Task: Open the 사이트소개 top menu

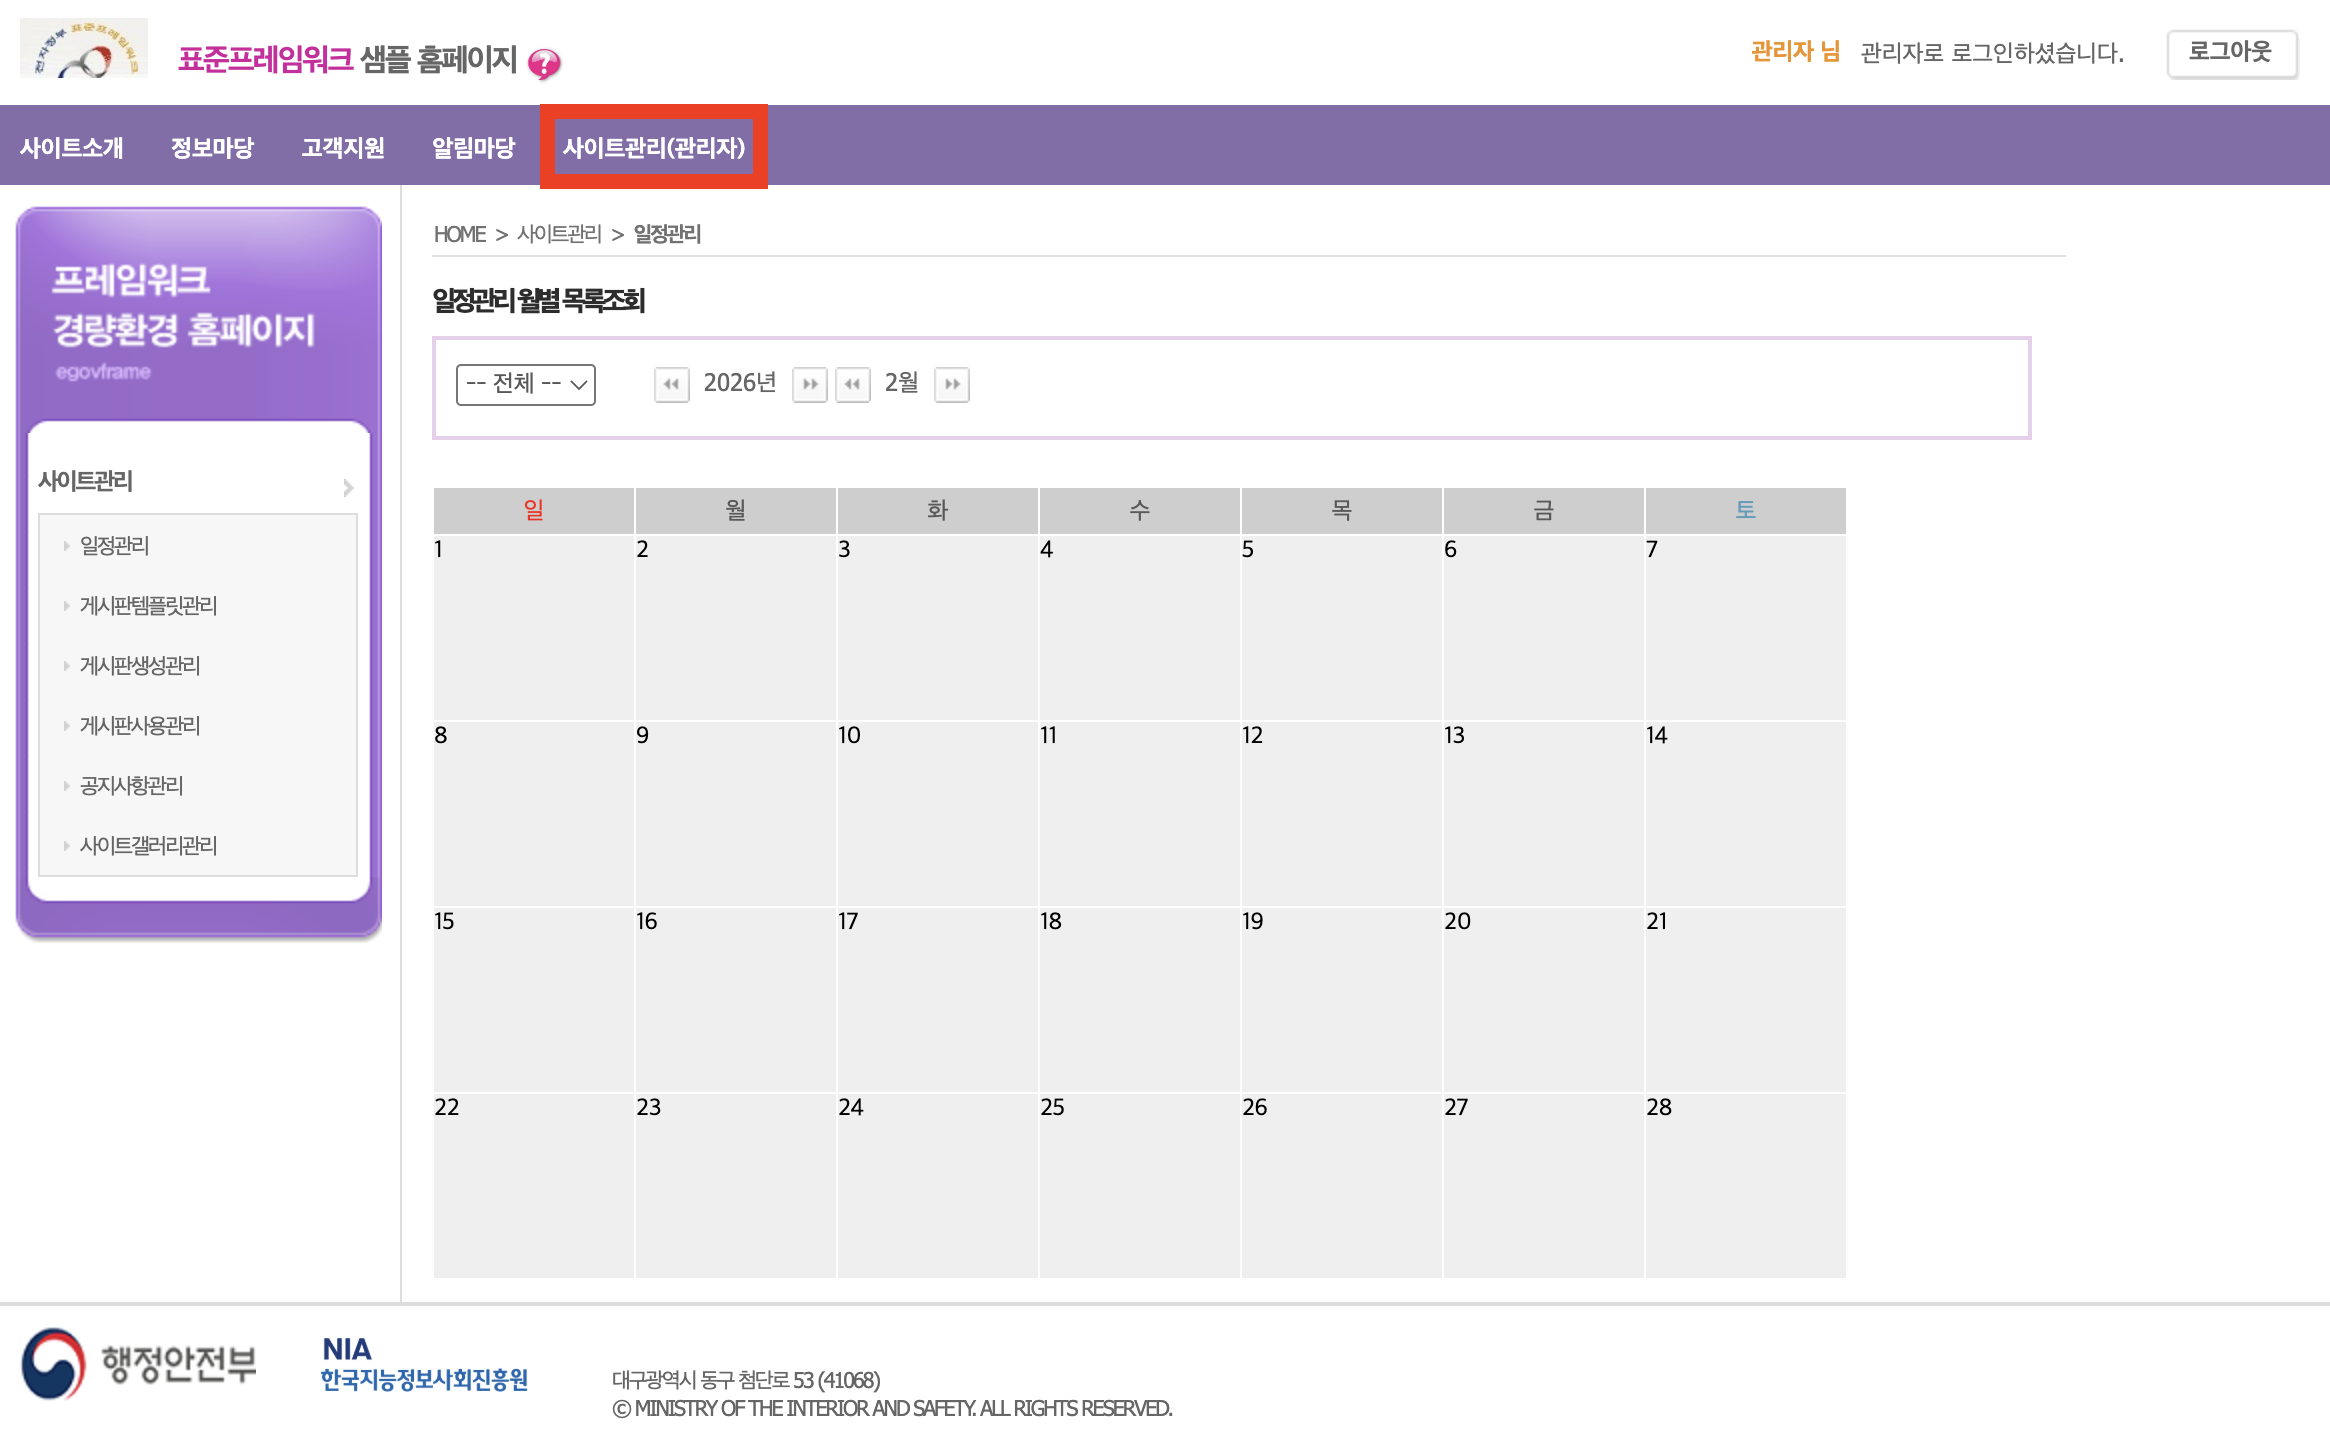Action: (72, 148)
